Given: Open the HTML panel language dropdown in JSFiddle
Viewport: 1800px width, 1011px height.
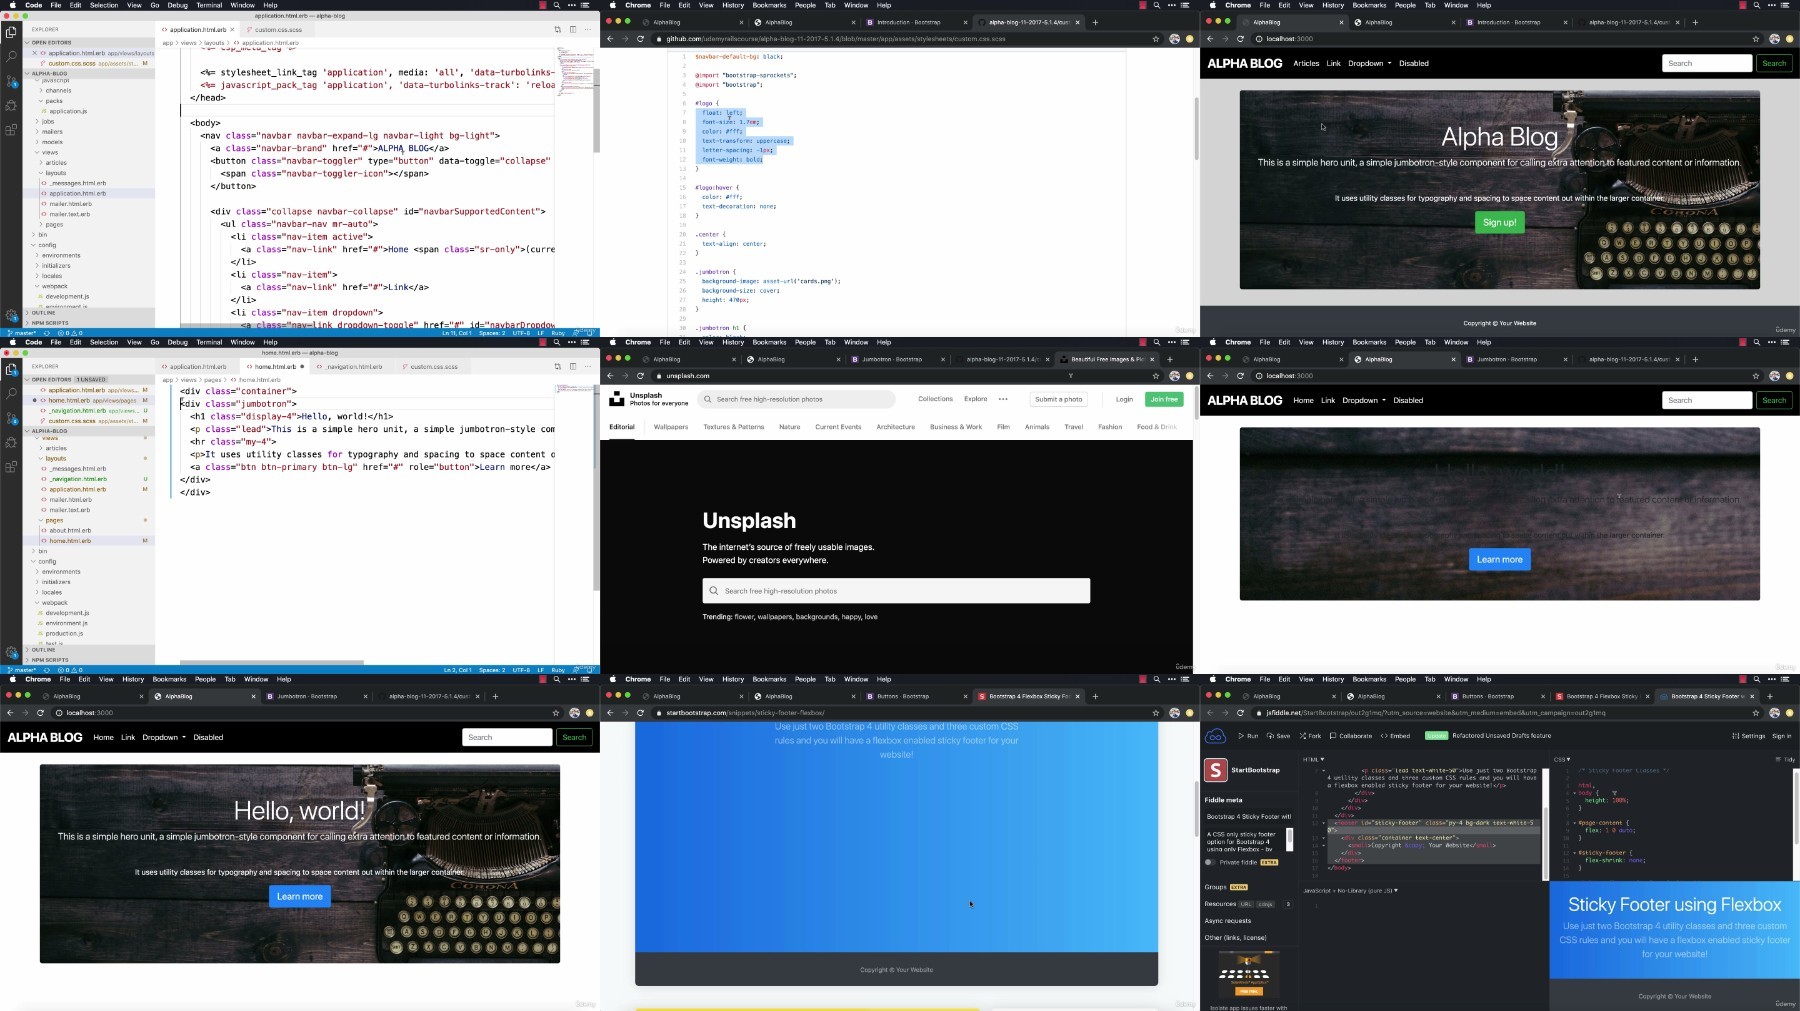Looking at the screenshot, I should (1314, 760).
